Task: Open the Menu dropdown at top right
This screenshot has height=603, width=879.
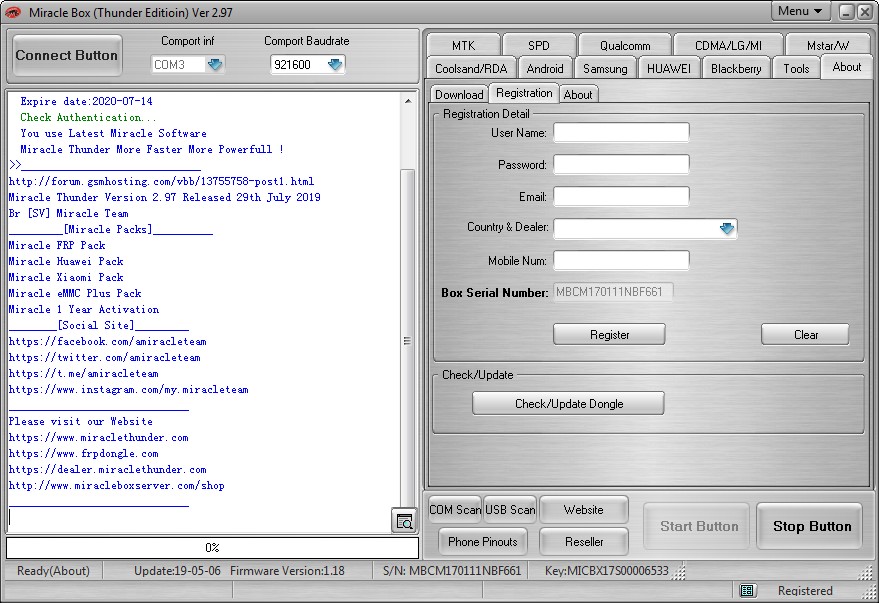Action: (x=799, y=11)
